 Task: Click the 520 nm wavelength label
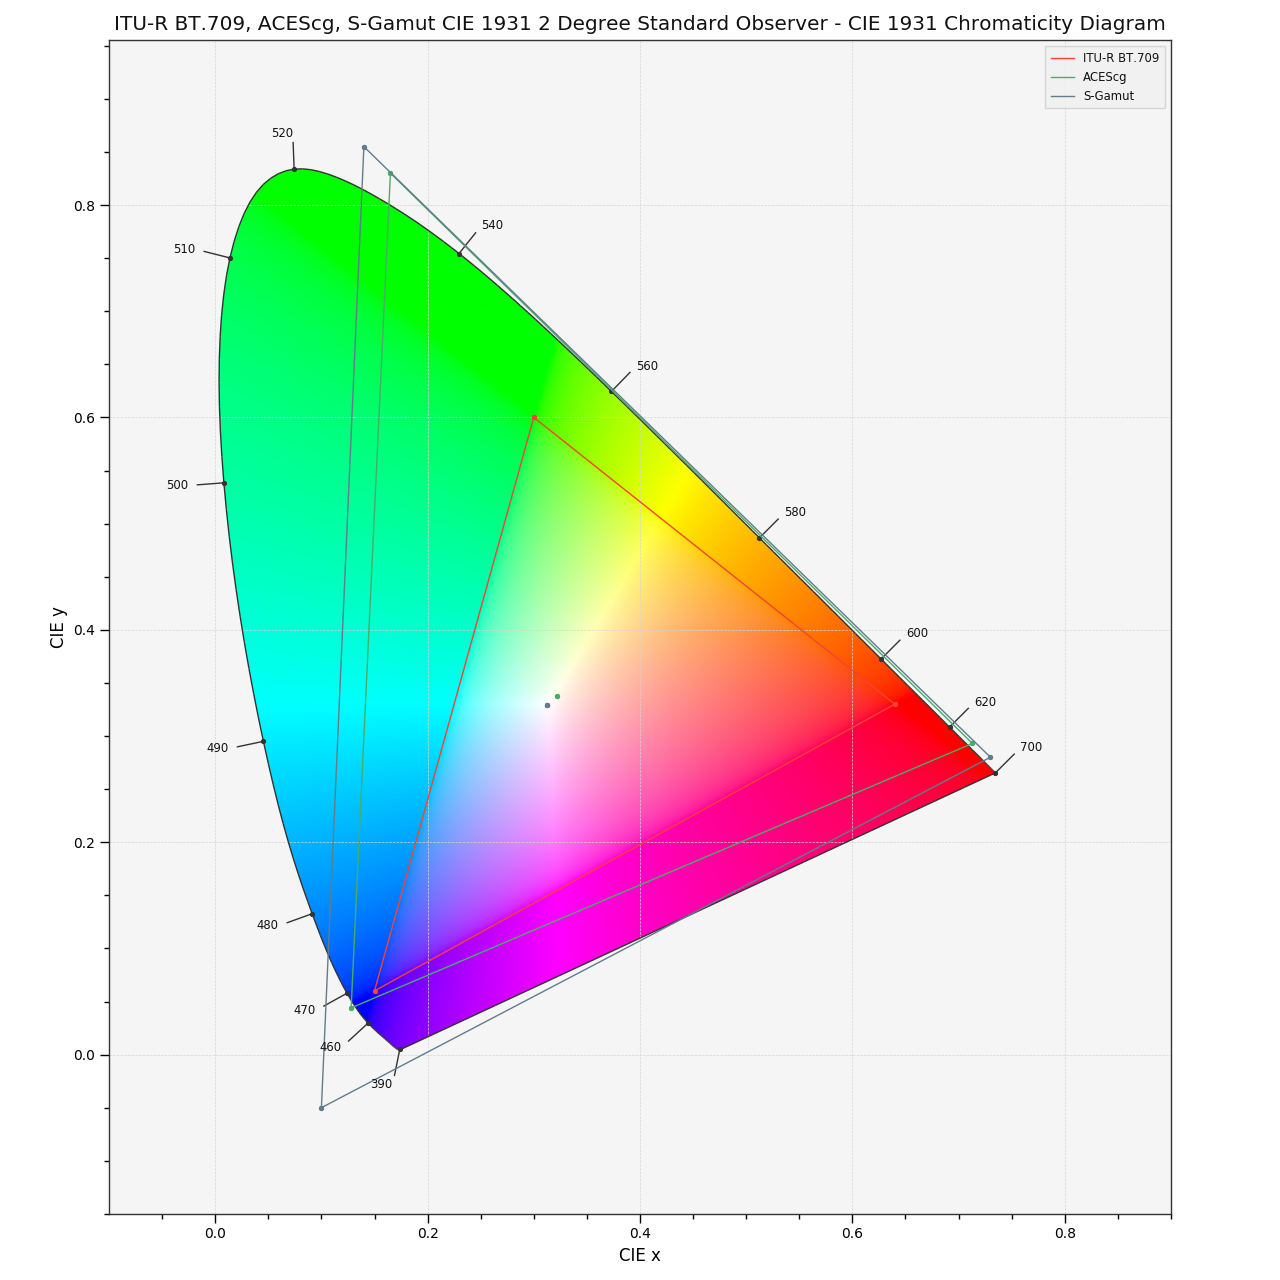282,133
